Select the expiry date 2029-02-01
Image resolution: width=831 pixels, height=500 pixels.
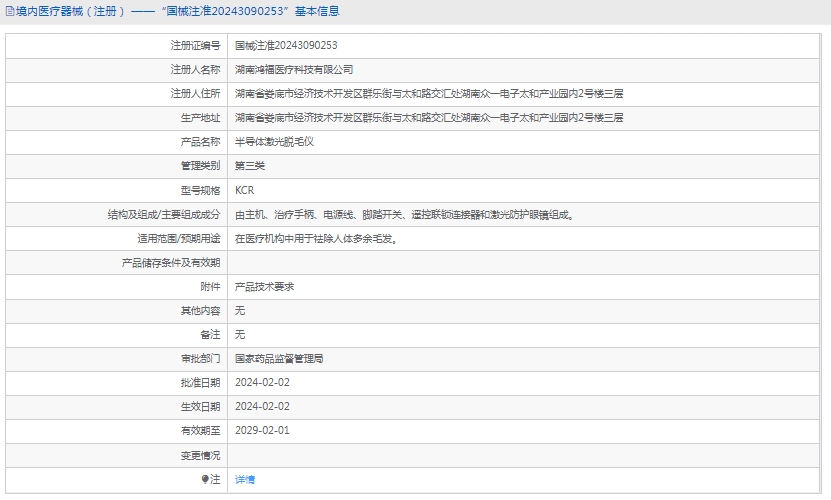coord(262,430)
